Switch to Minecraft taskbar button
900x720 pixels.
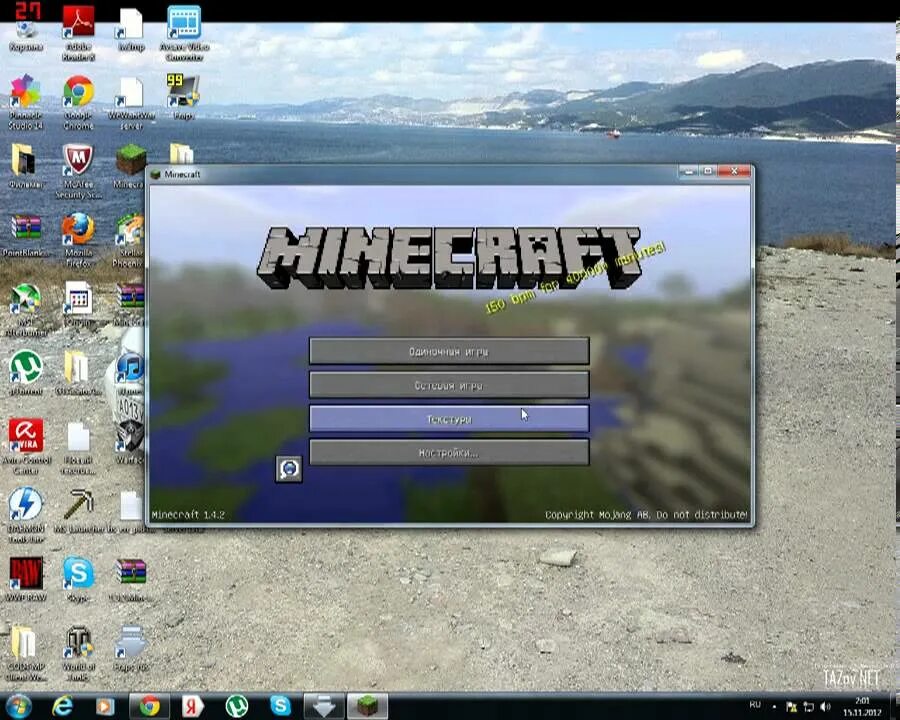[x=368, y=706]
